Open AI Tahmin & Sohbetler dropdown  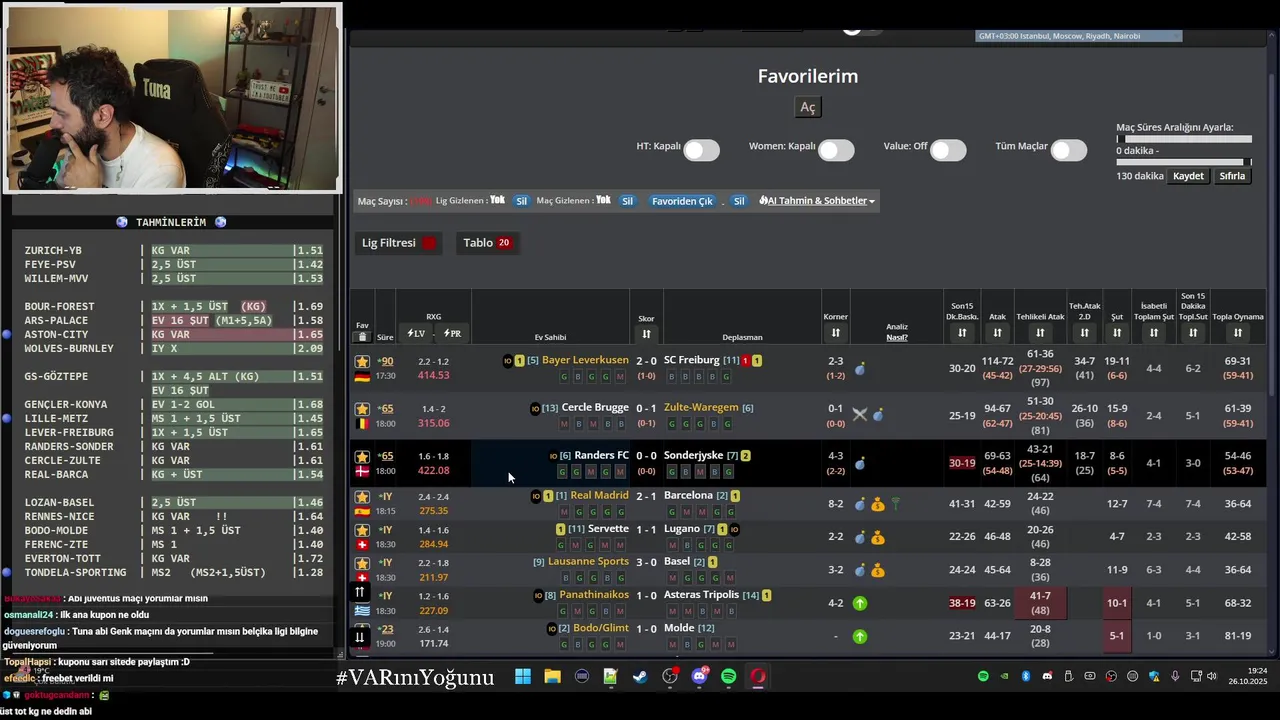click(x=817, y=201)
